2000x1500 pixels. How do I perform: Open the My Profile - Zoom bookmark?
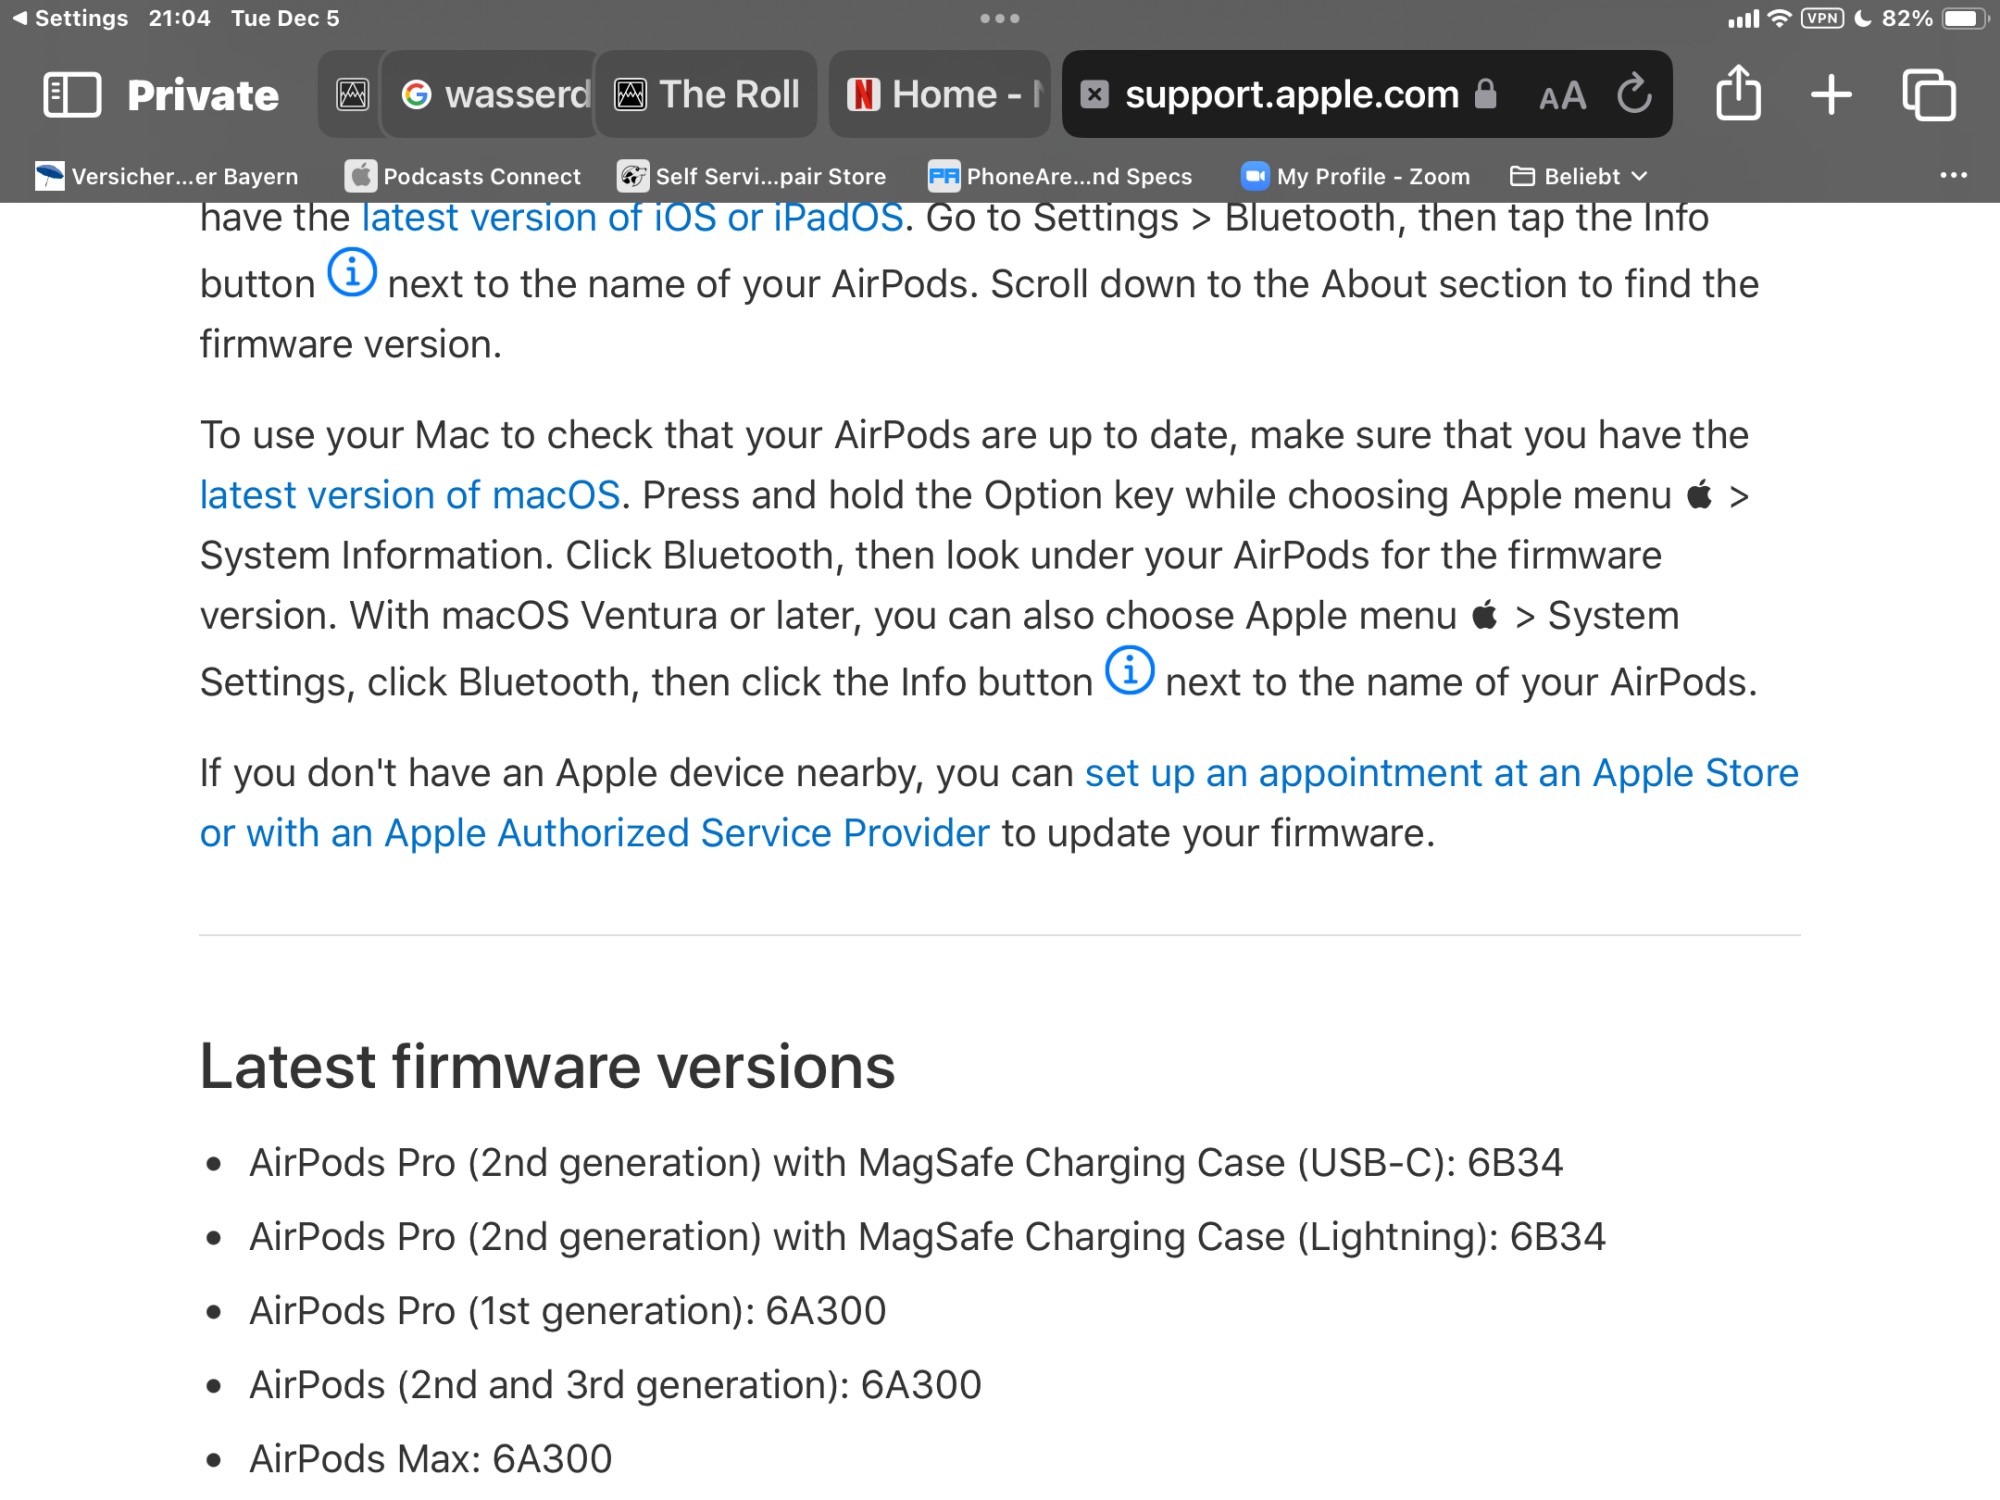click(1356, 176)
